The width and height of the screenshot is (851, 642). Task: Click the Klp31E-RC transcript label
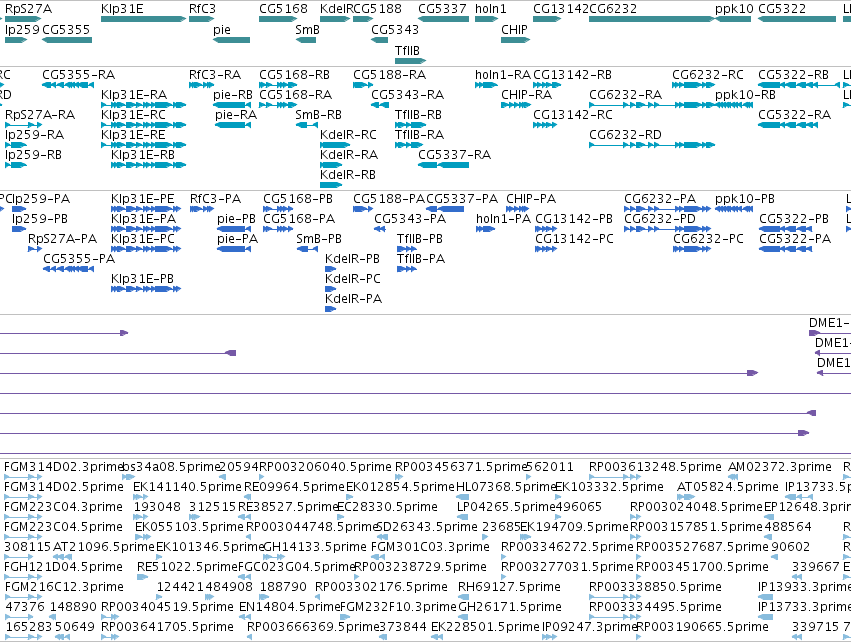[134, 115]
